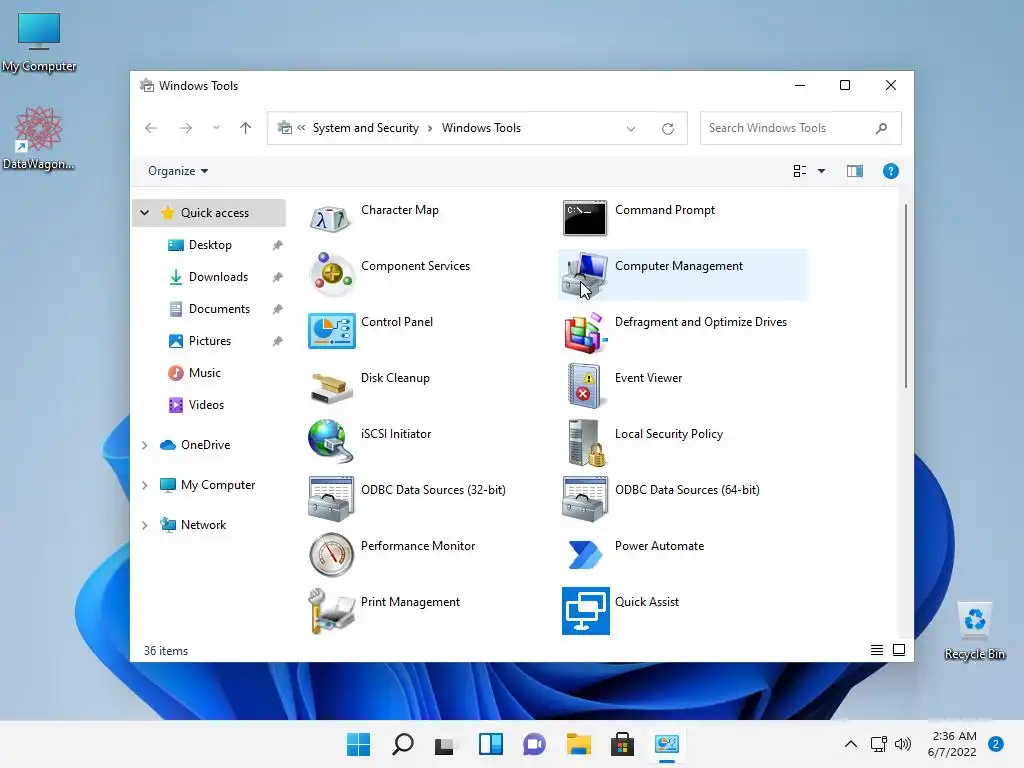Viewport: 1024px width, 768px height.
Task: Open the Organize dropdown menu
Action: [x=178, y=171]
